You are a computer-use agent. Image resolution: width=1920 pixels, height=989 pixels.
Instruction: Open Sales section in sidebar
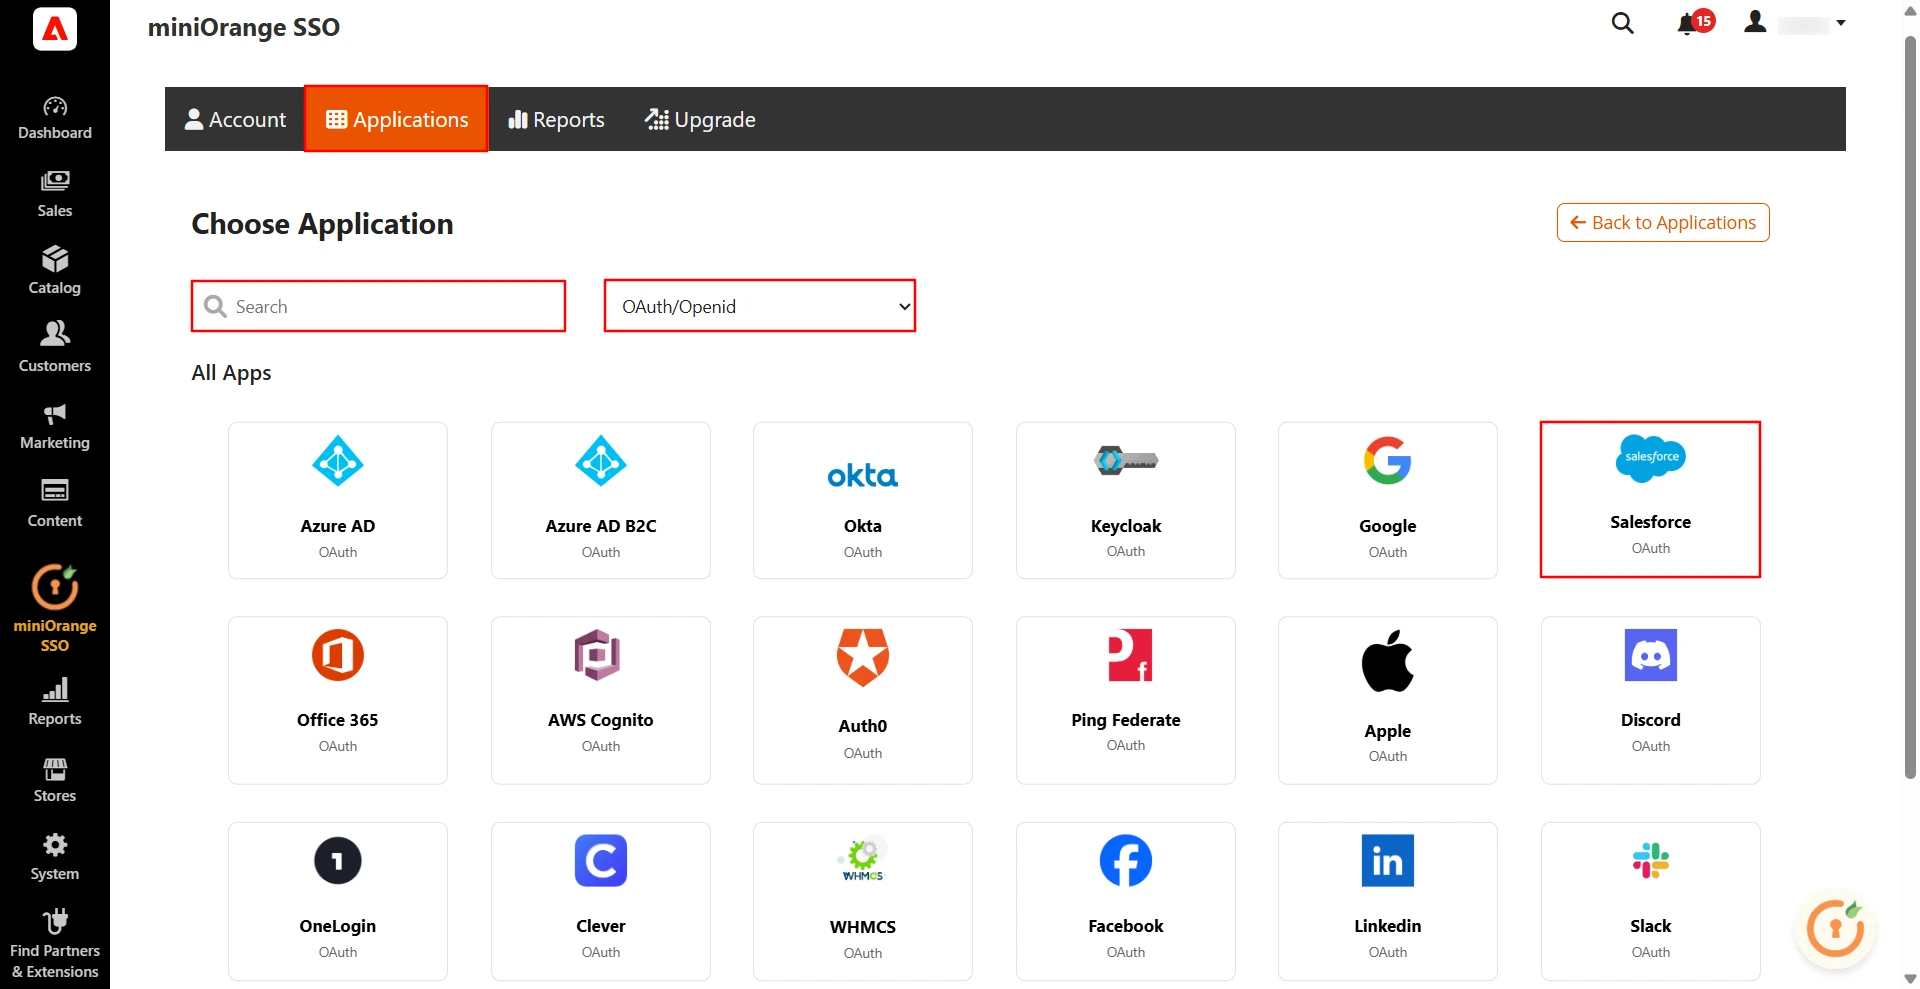(x=55, y=195)
